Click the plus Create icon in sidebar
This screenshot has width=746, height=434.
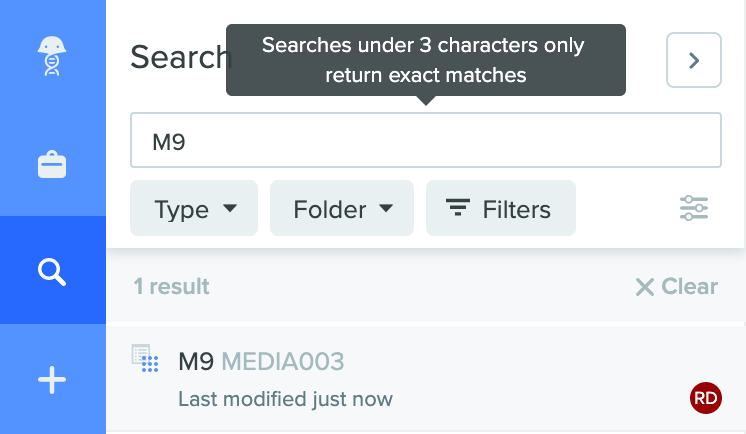[x=52, y=380]
